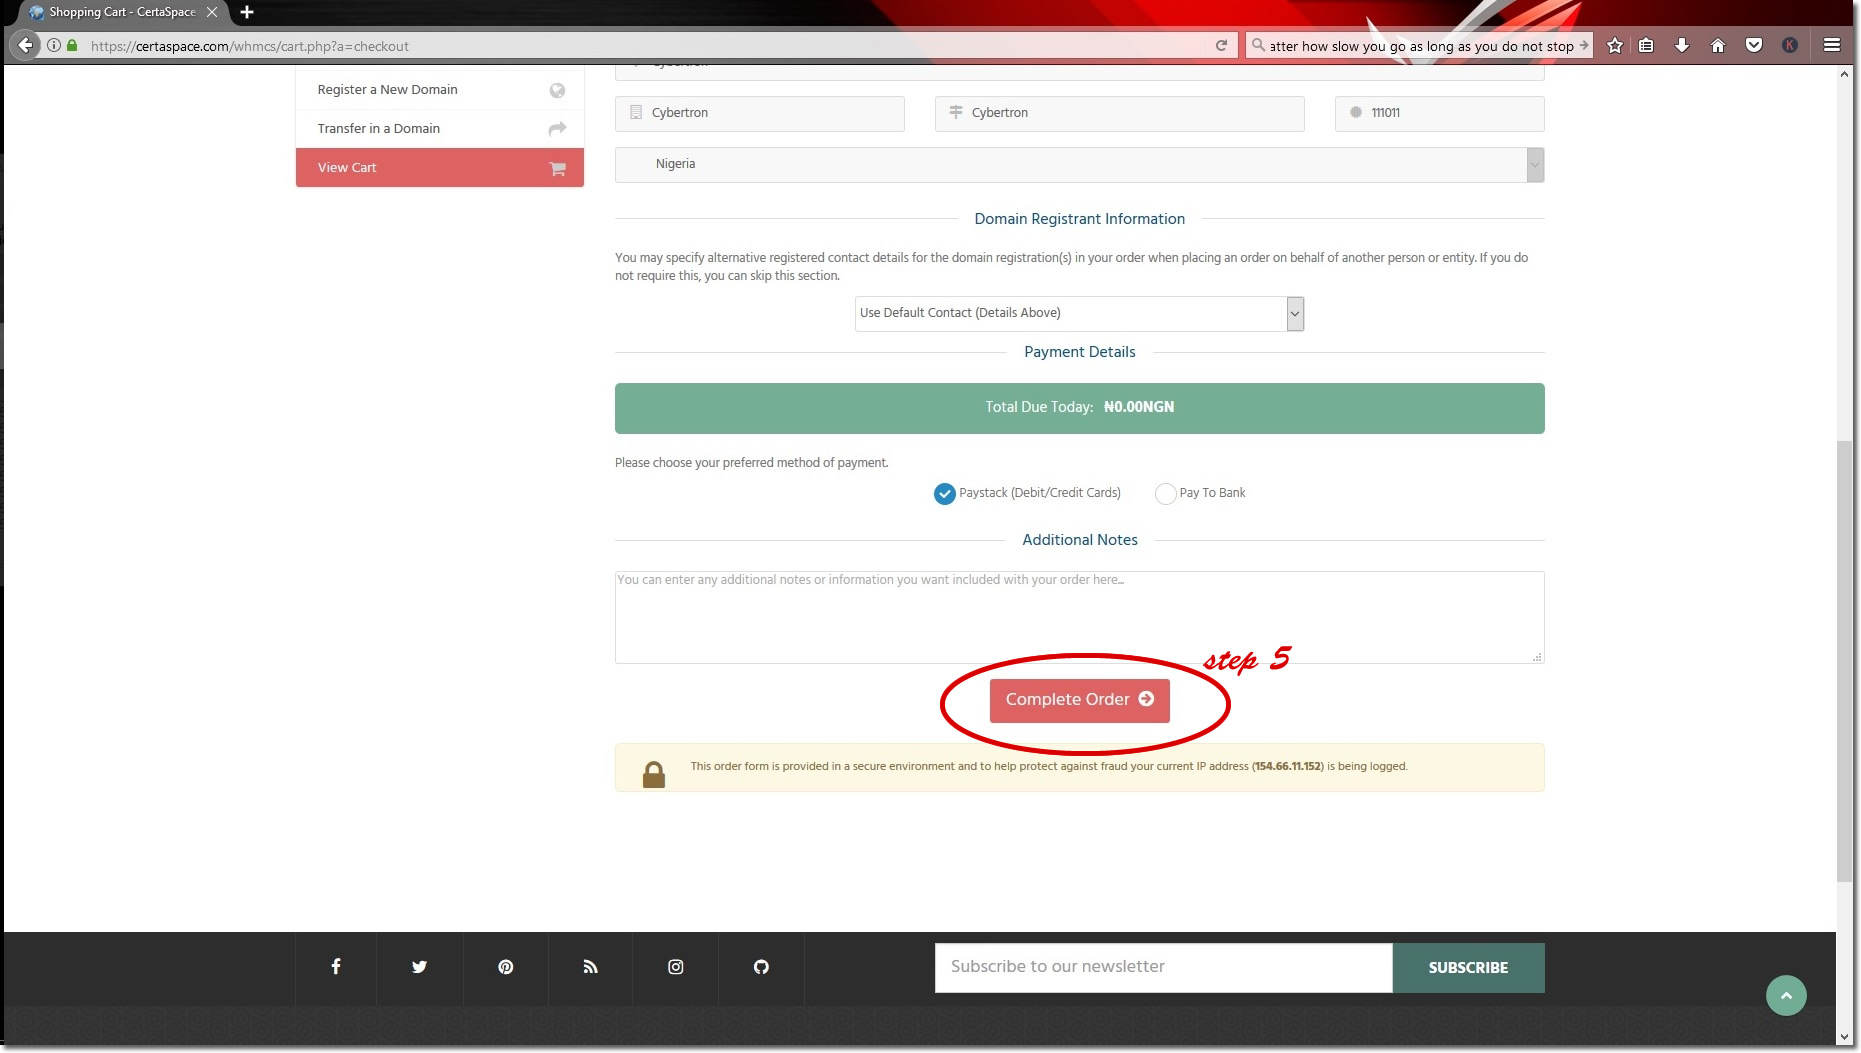Click the round K avatar icon
Screen dimensions: 1861x1053
(1790, 45)
